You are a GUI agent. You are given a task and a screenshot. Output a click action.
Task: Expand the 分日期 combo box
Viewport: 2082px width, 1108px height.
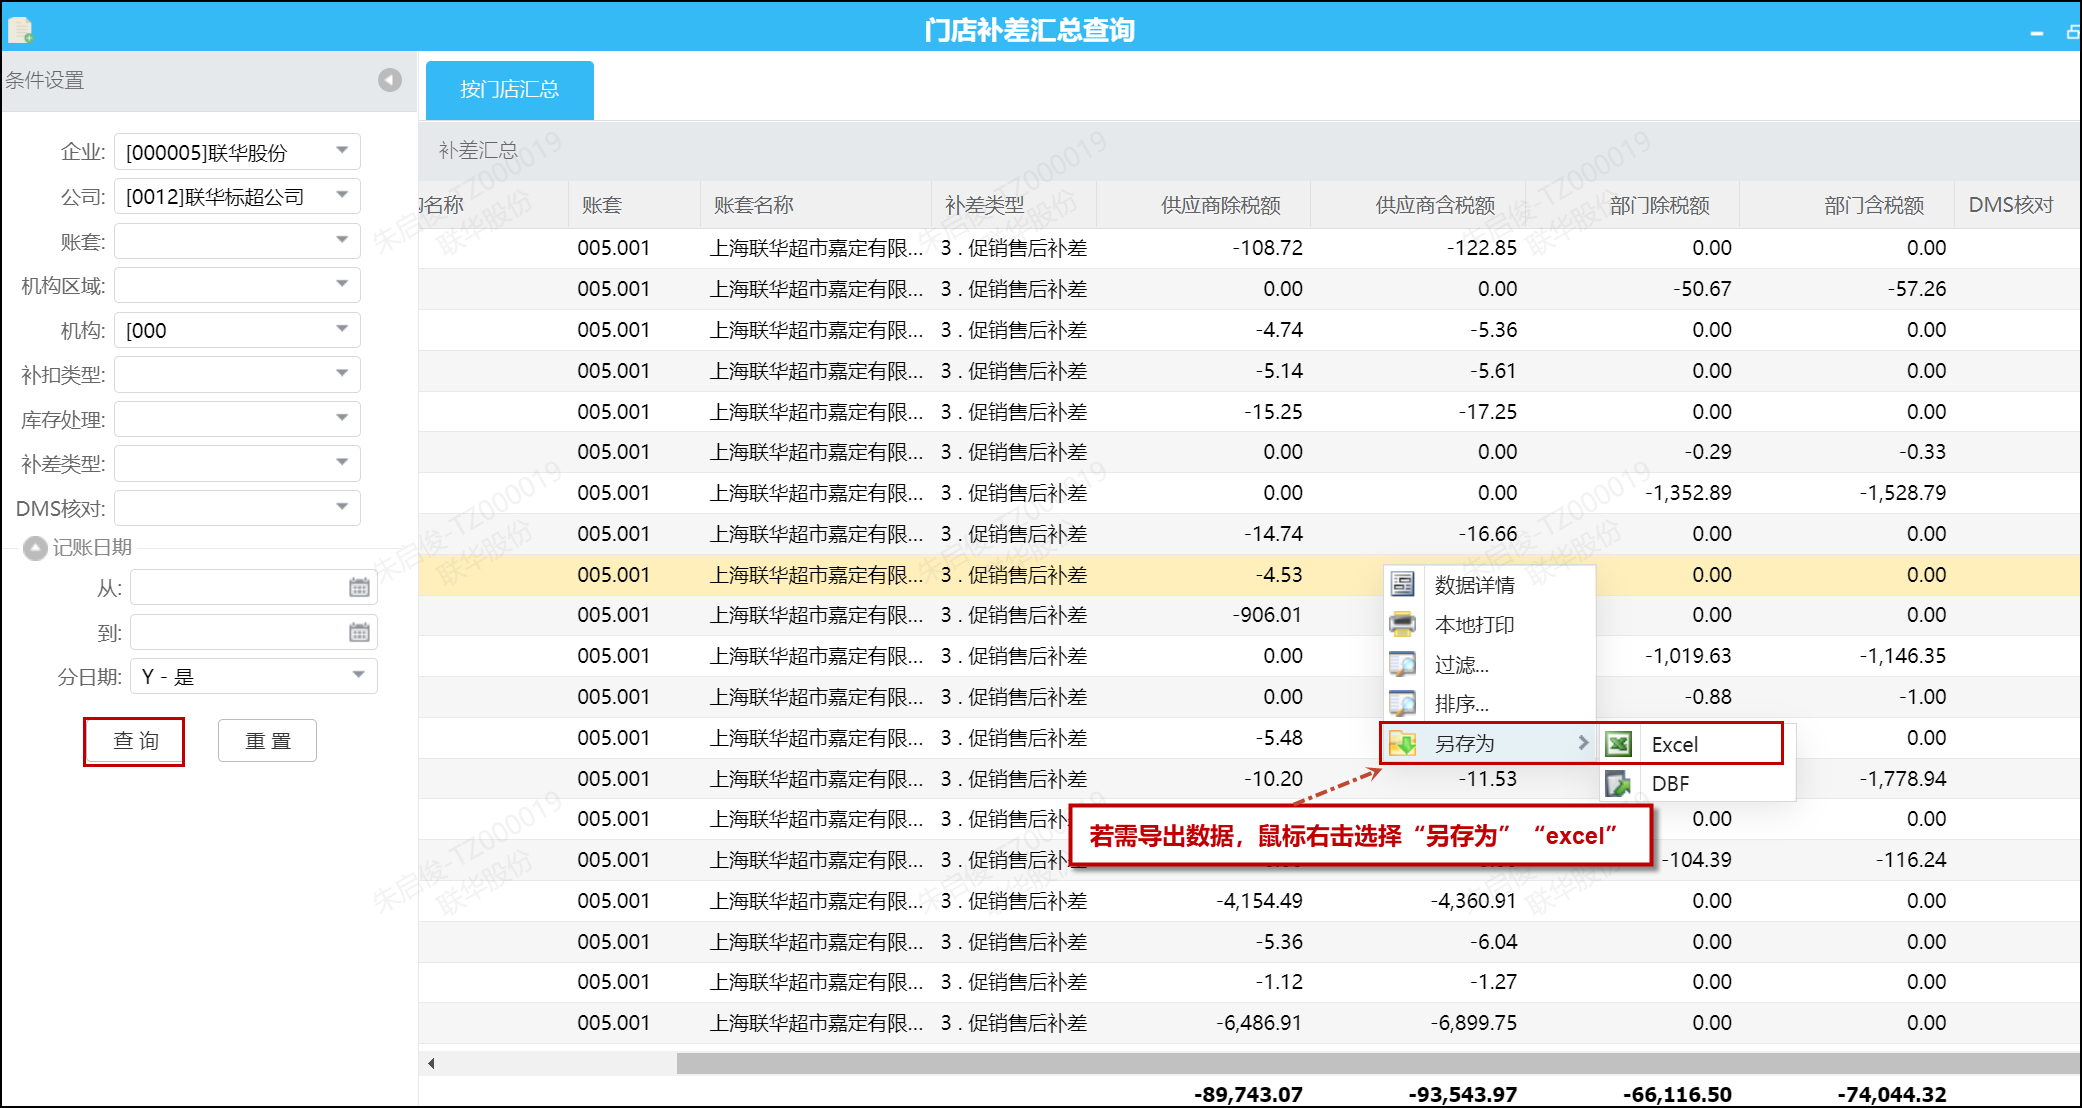[358, 676]
